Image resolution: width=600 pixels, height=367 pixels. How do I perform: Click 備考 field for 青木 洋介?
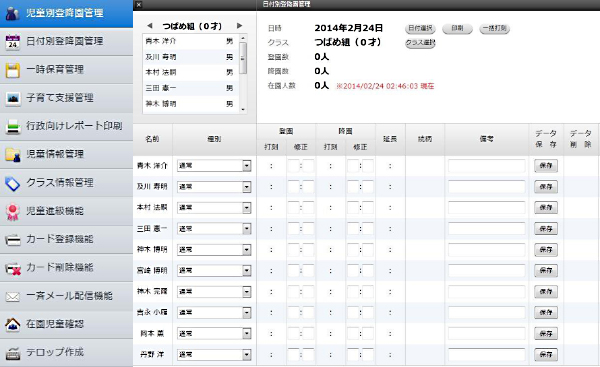pyautogui.click(x=487, y=166)
